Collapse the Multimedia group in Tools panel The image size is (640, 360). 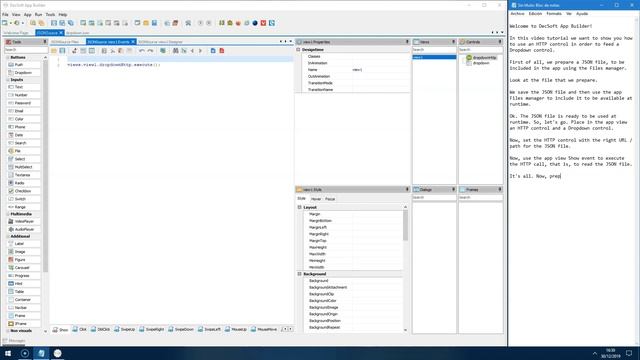point(8,214)
